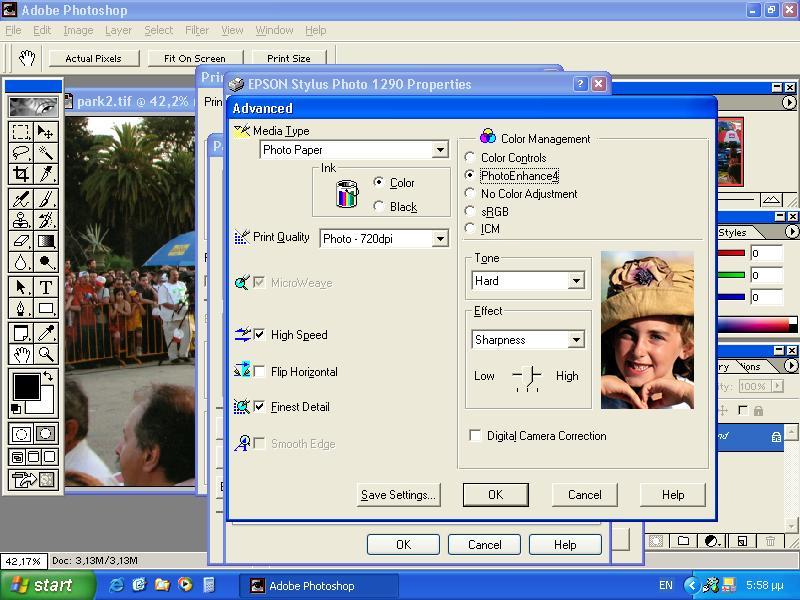800x600 pixels.
Task: Select the Gradient tool
Action: pyautogui.click(x=45, y=241)
